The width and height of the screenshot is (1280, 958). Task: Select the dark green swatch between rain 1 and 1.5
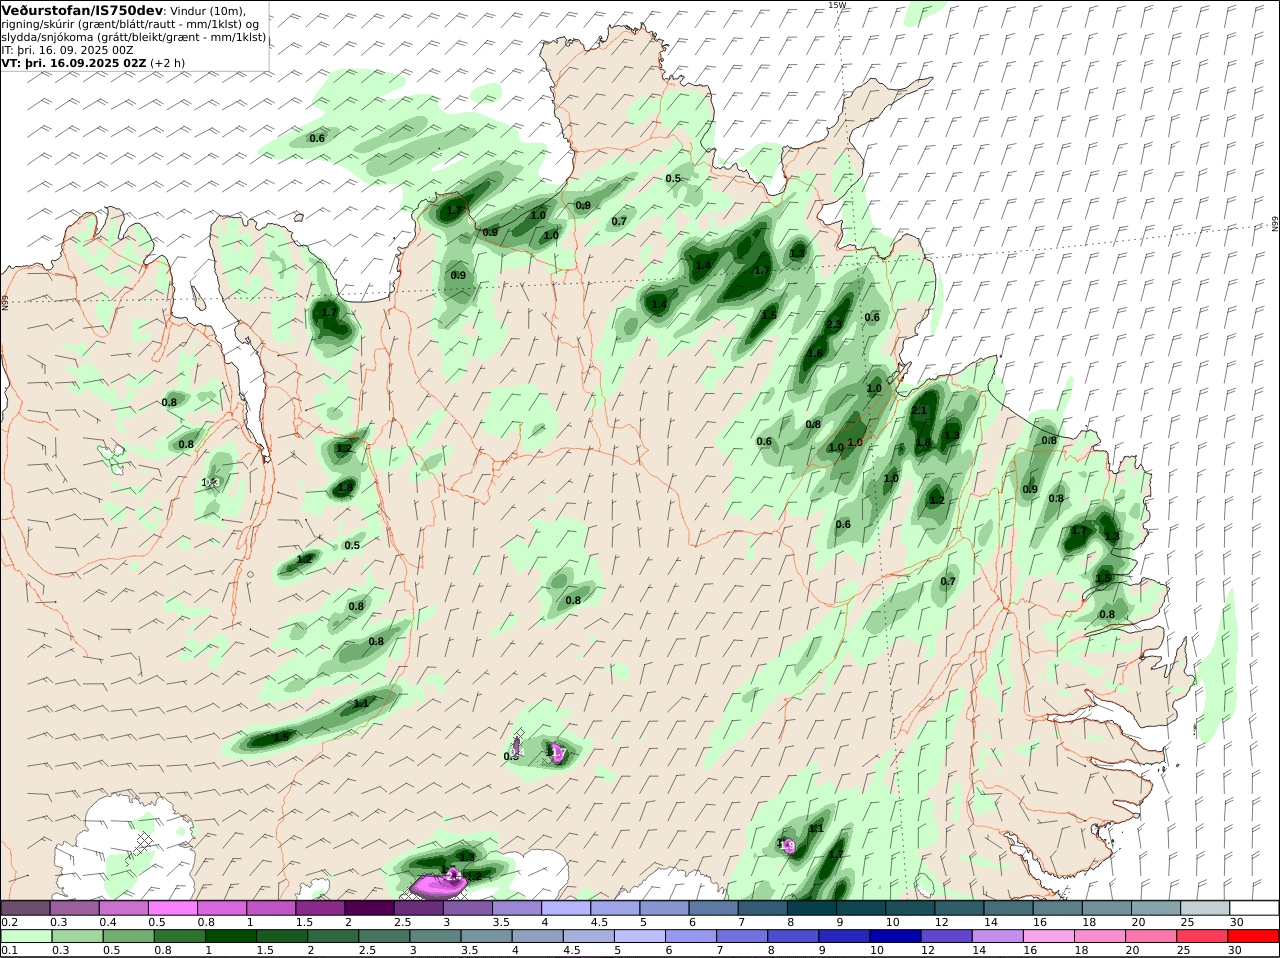(230, 936)
